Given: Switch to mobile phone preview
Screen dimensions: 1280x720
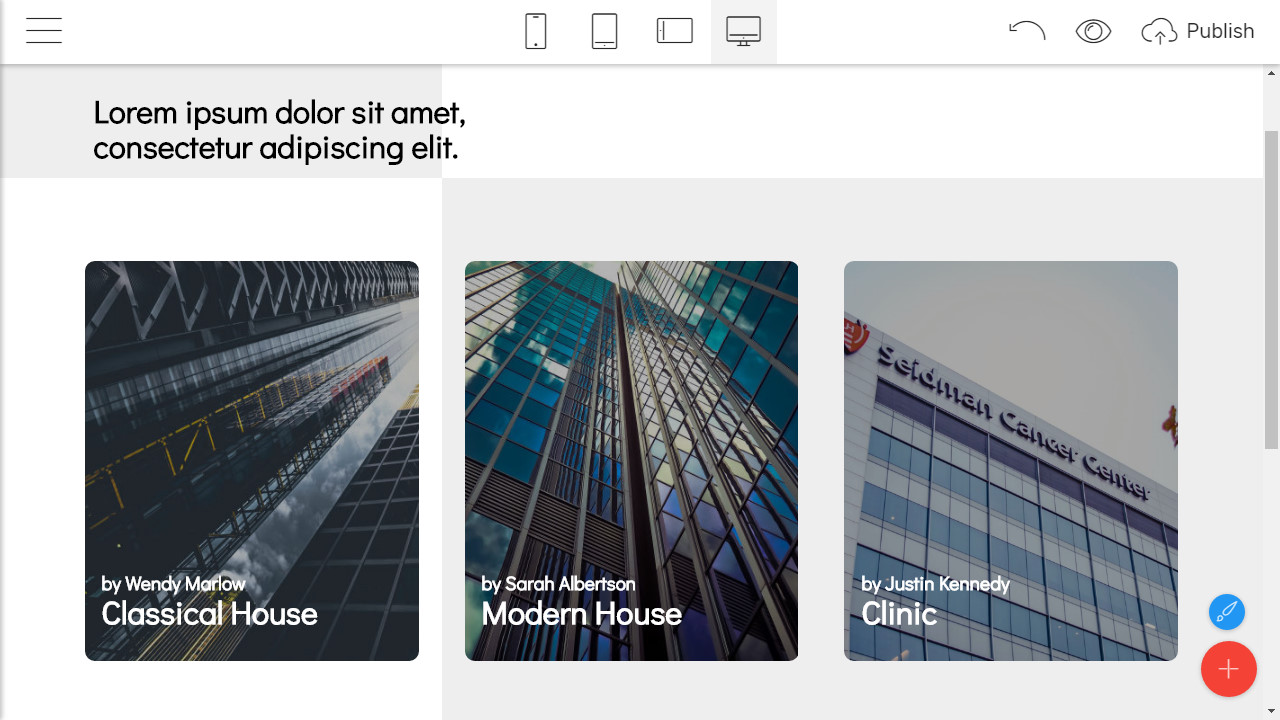Looking at the screenshot, I should coord(536,31).
